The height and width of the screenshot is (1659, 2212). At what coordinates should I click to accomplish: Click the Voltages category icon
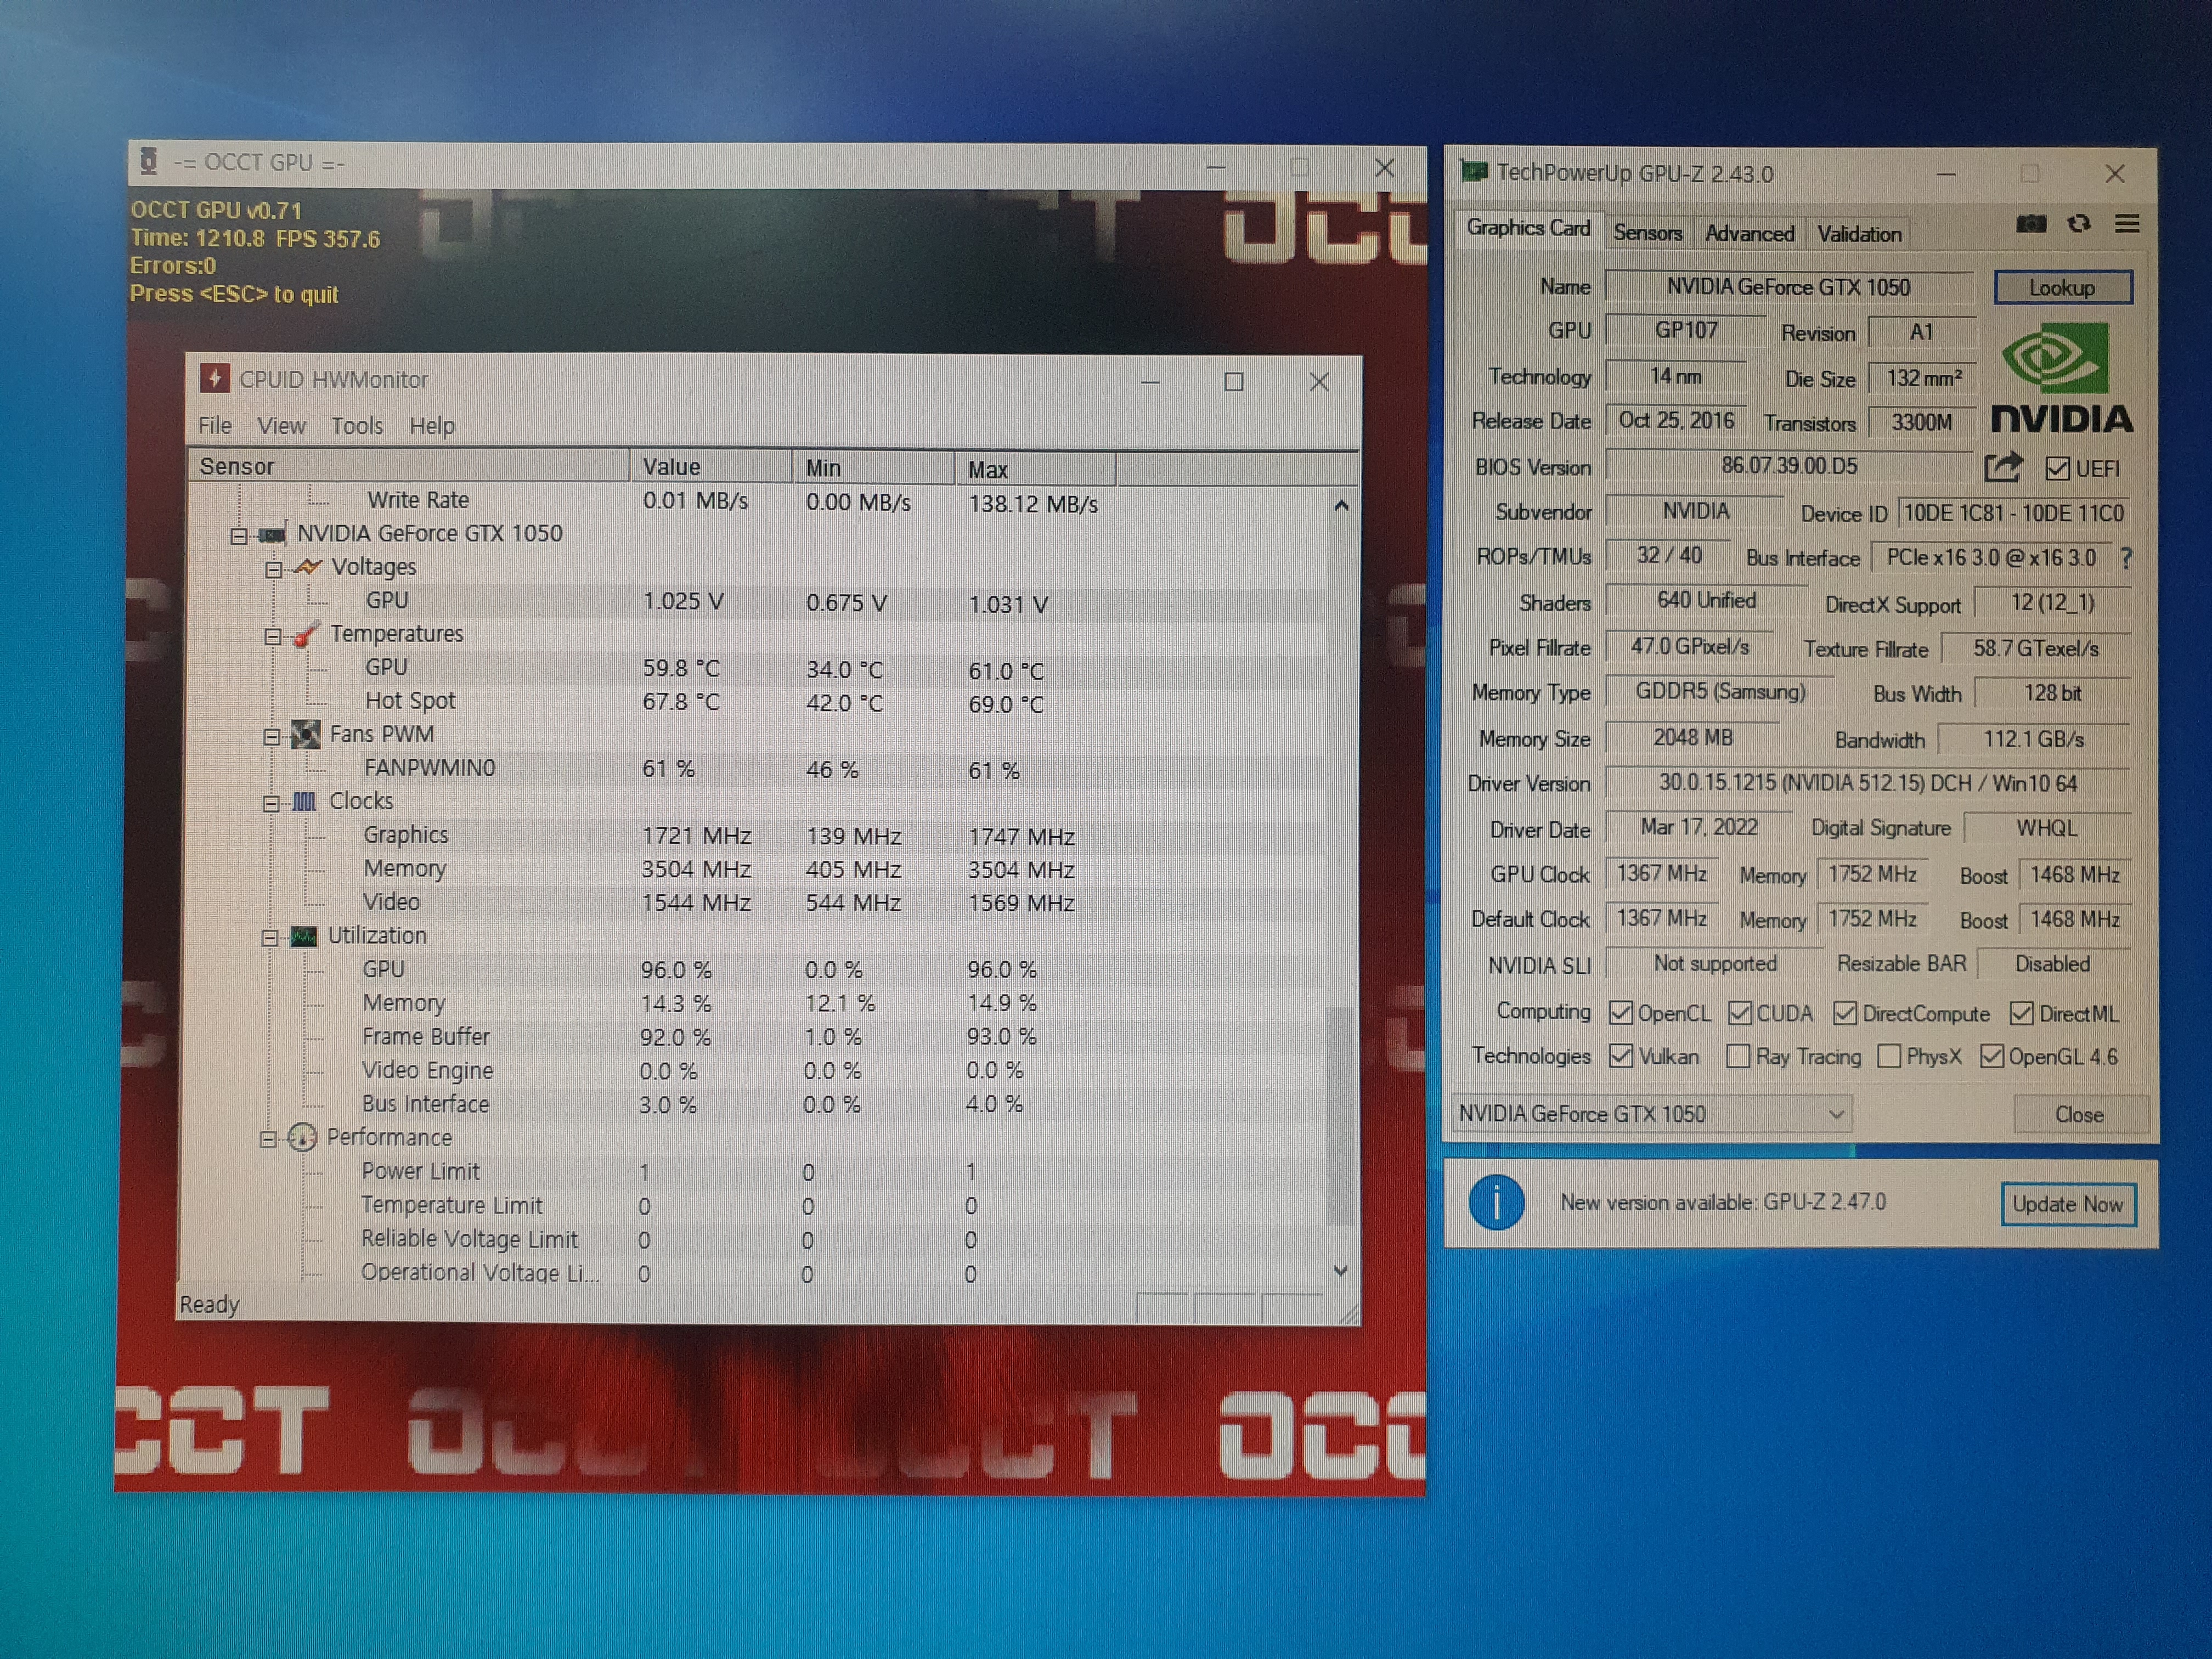pos(307,567)
